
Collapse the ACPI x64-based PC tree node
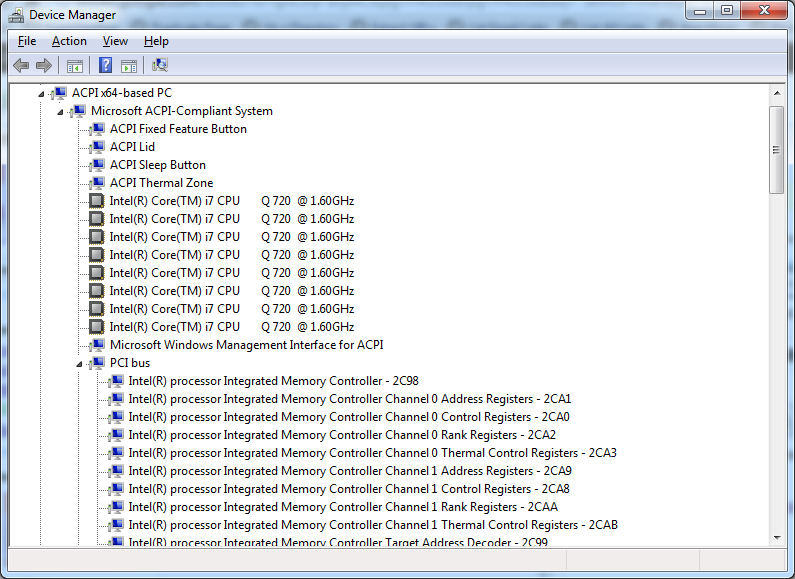tap(41, 93)
